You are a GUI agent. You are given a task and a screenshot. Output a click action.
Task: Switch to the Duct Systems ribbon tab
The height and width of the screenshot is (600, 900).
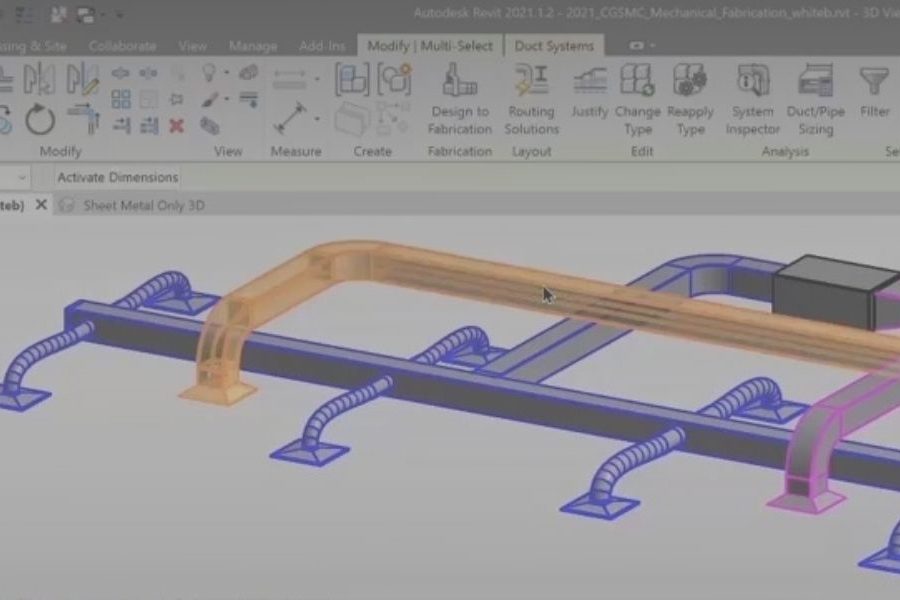[555, 46]
